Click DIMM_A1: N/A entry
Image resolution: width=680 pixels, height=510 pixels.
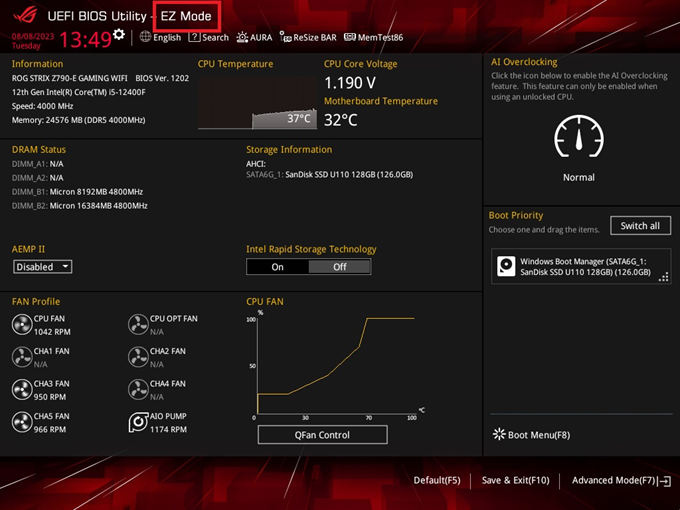pos(38,164)
